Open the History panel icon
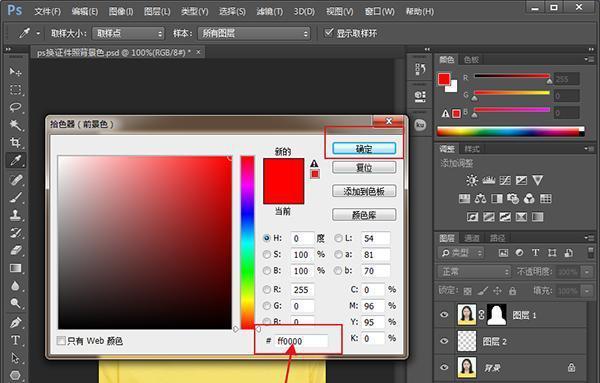This screenshot has height=383, width=600. [x=420, y=70]
